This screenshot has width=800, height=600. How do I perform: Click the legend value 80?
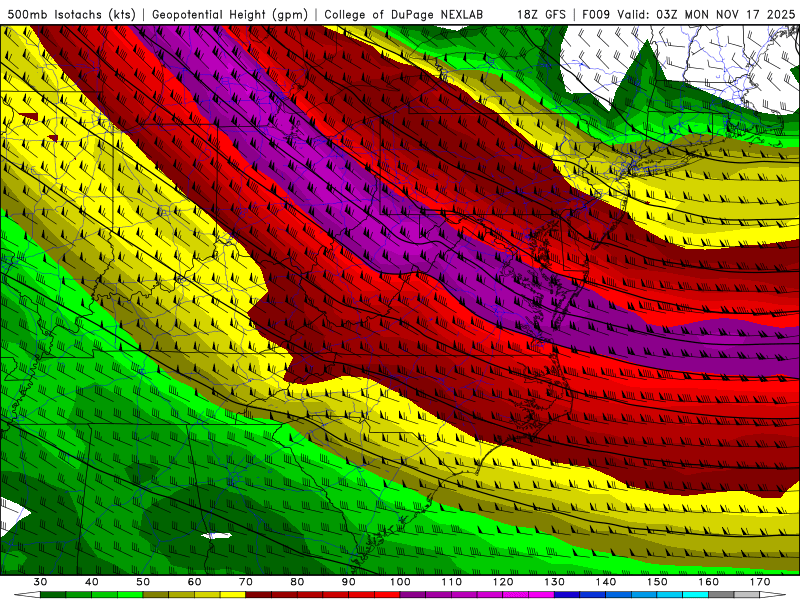click(297, 582)
